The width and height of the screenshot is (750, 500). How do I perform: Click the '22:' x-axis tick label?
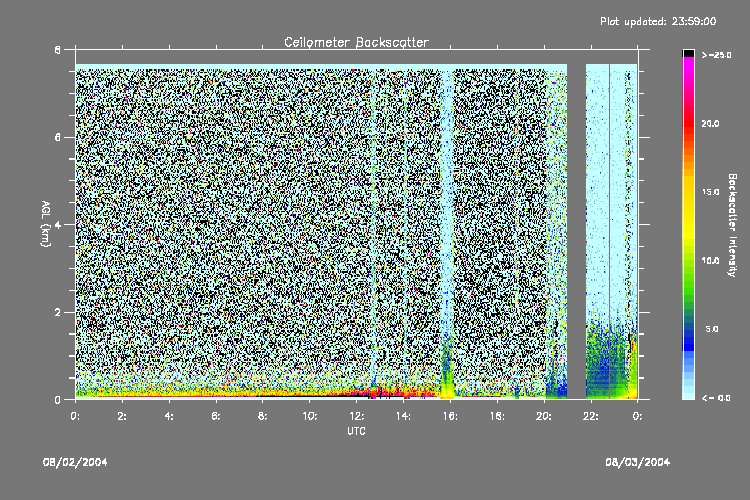click(x=591, y=416)
